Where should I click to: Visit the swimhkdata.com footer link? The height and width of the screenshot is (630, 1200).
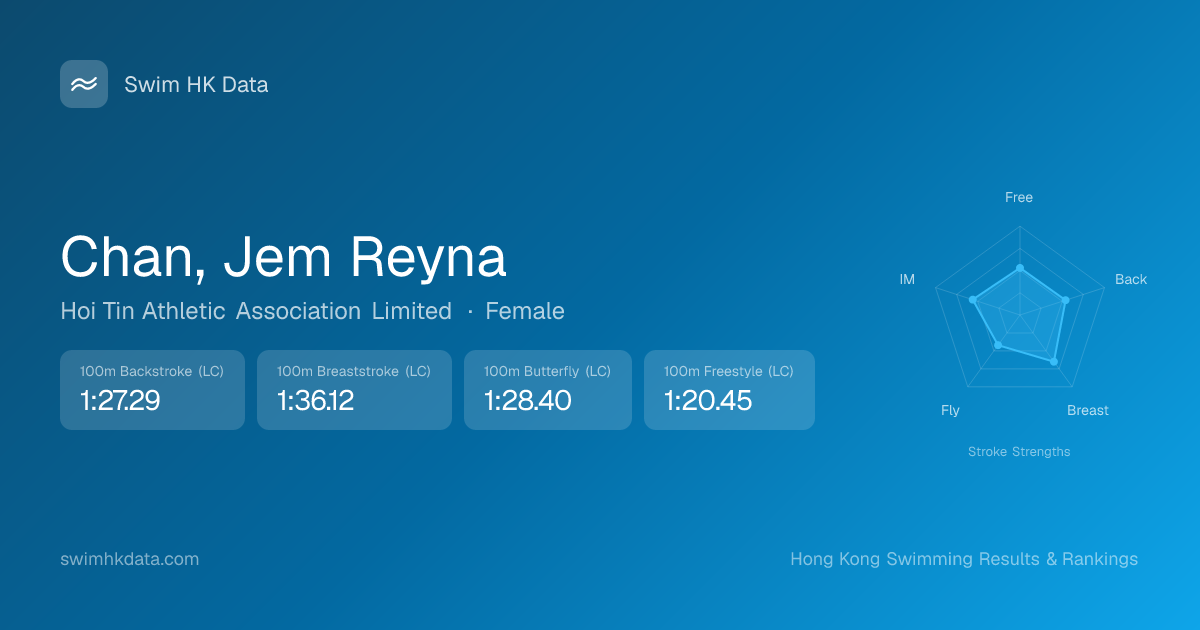(130, 559)
